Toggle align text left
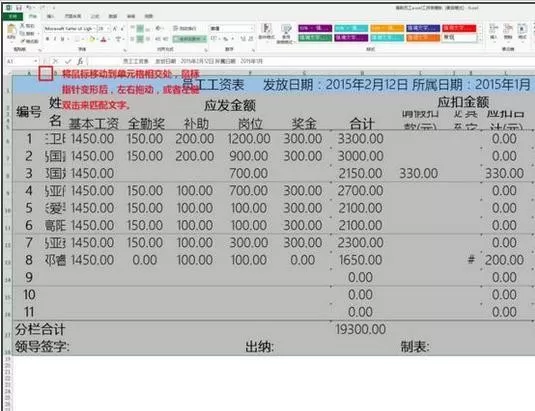Viewport: 535px width, 411px height. coord(132,39)
